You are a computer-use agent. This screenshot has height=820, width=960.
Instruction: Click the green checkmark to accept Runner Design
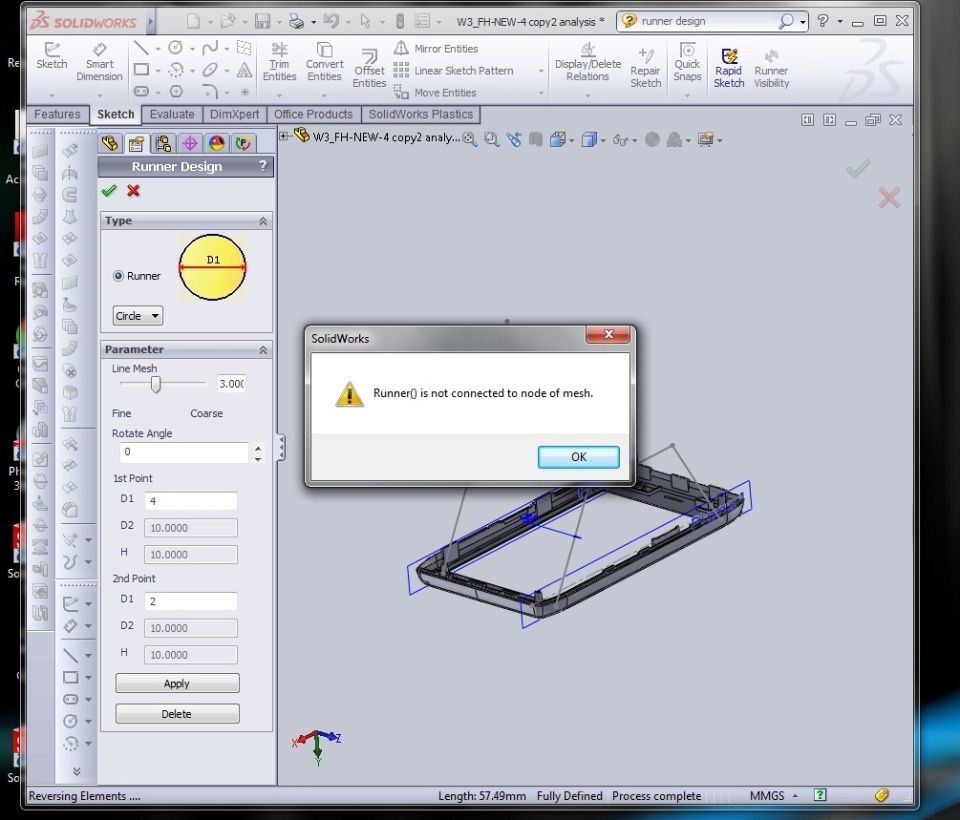point(109,191)
